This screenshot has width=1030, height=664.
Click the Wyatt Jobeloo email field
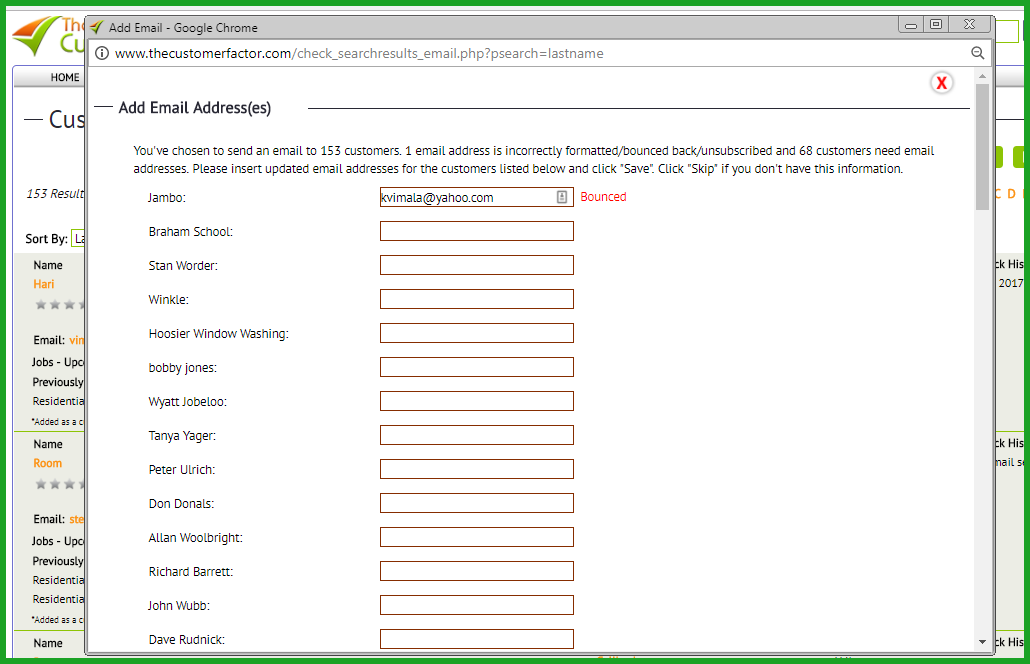click(476, 401)
